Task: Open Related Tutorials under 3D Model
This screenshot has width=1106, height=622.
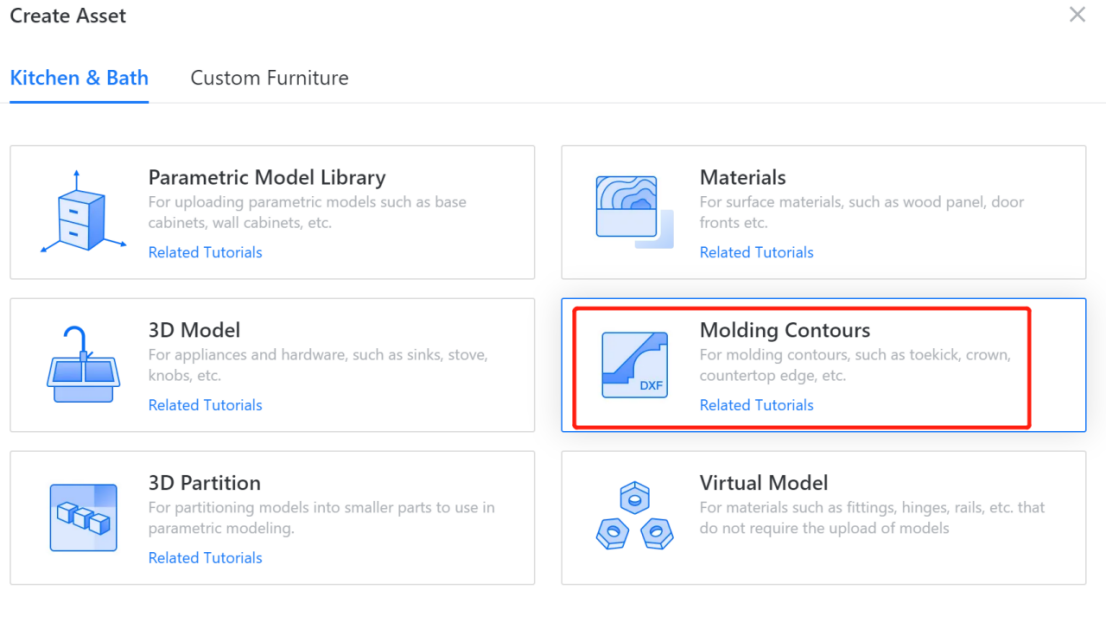Action: [205, 405]
